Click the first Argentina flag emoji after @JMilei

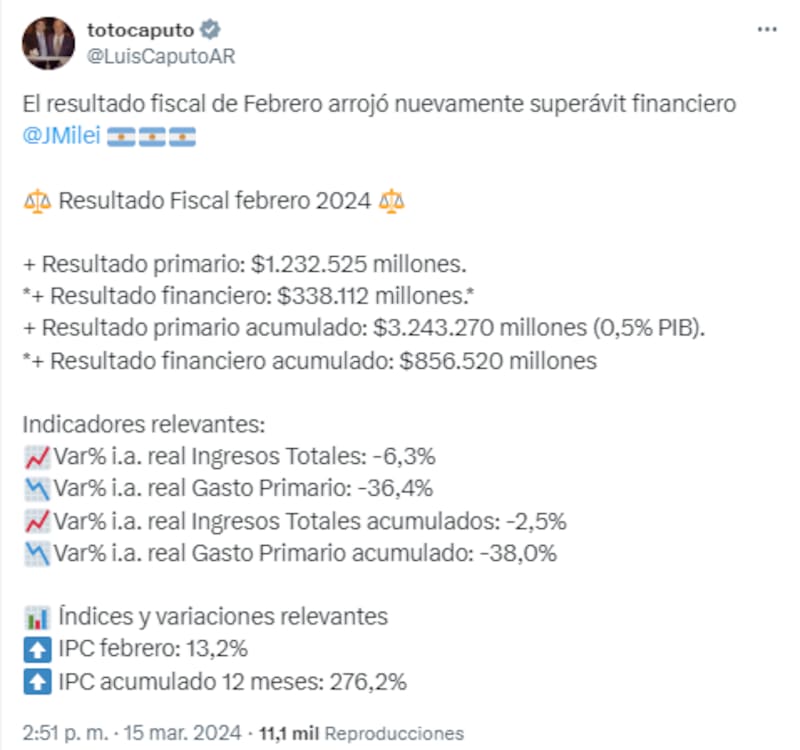pyautogui.click(x=120, y=137)
